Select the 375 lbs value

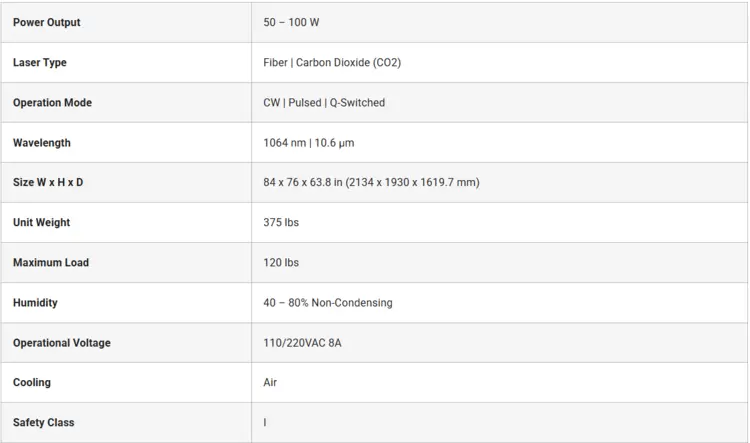click(x=281, y=222)
